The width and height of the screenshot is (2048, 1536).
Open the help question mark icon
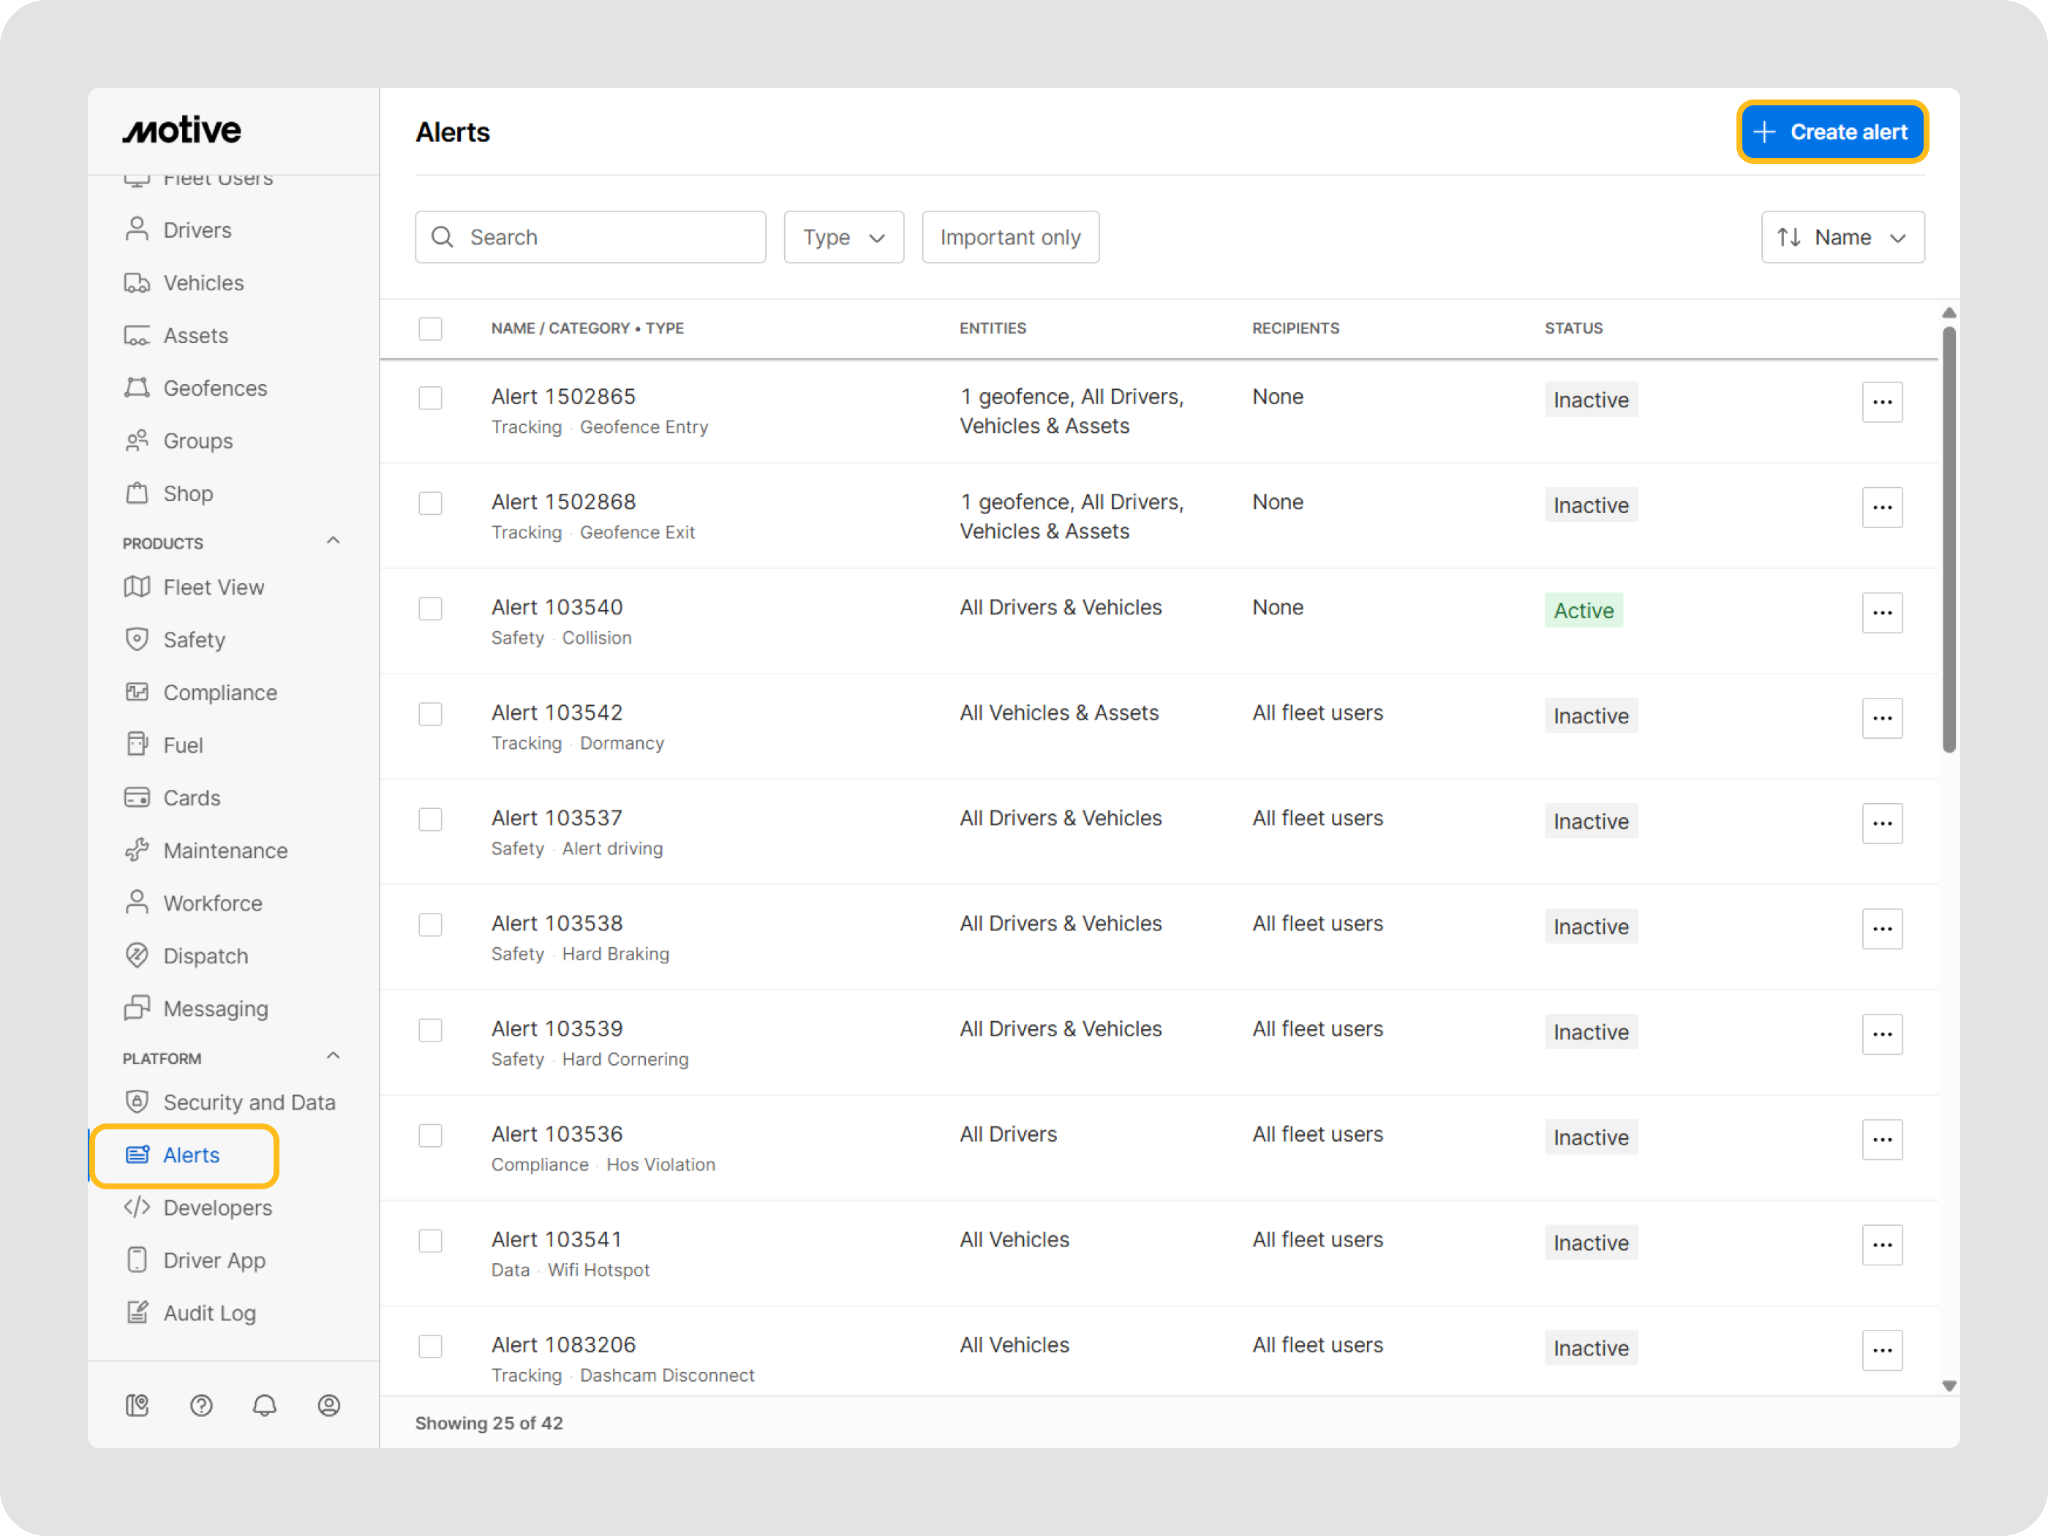click(201, 1405)
